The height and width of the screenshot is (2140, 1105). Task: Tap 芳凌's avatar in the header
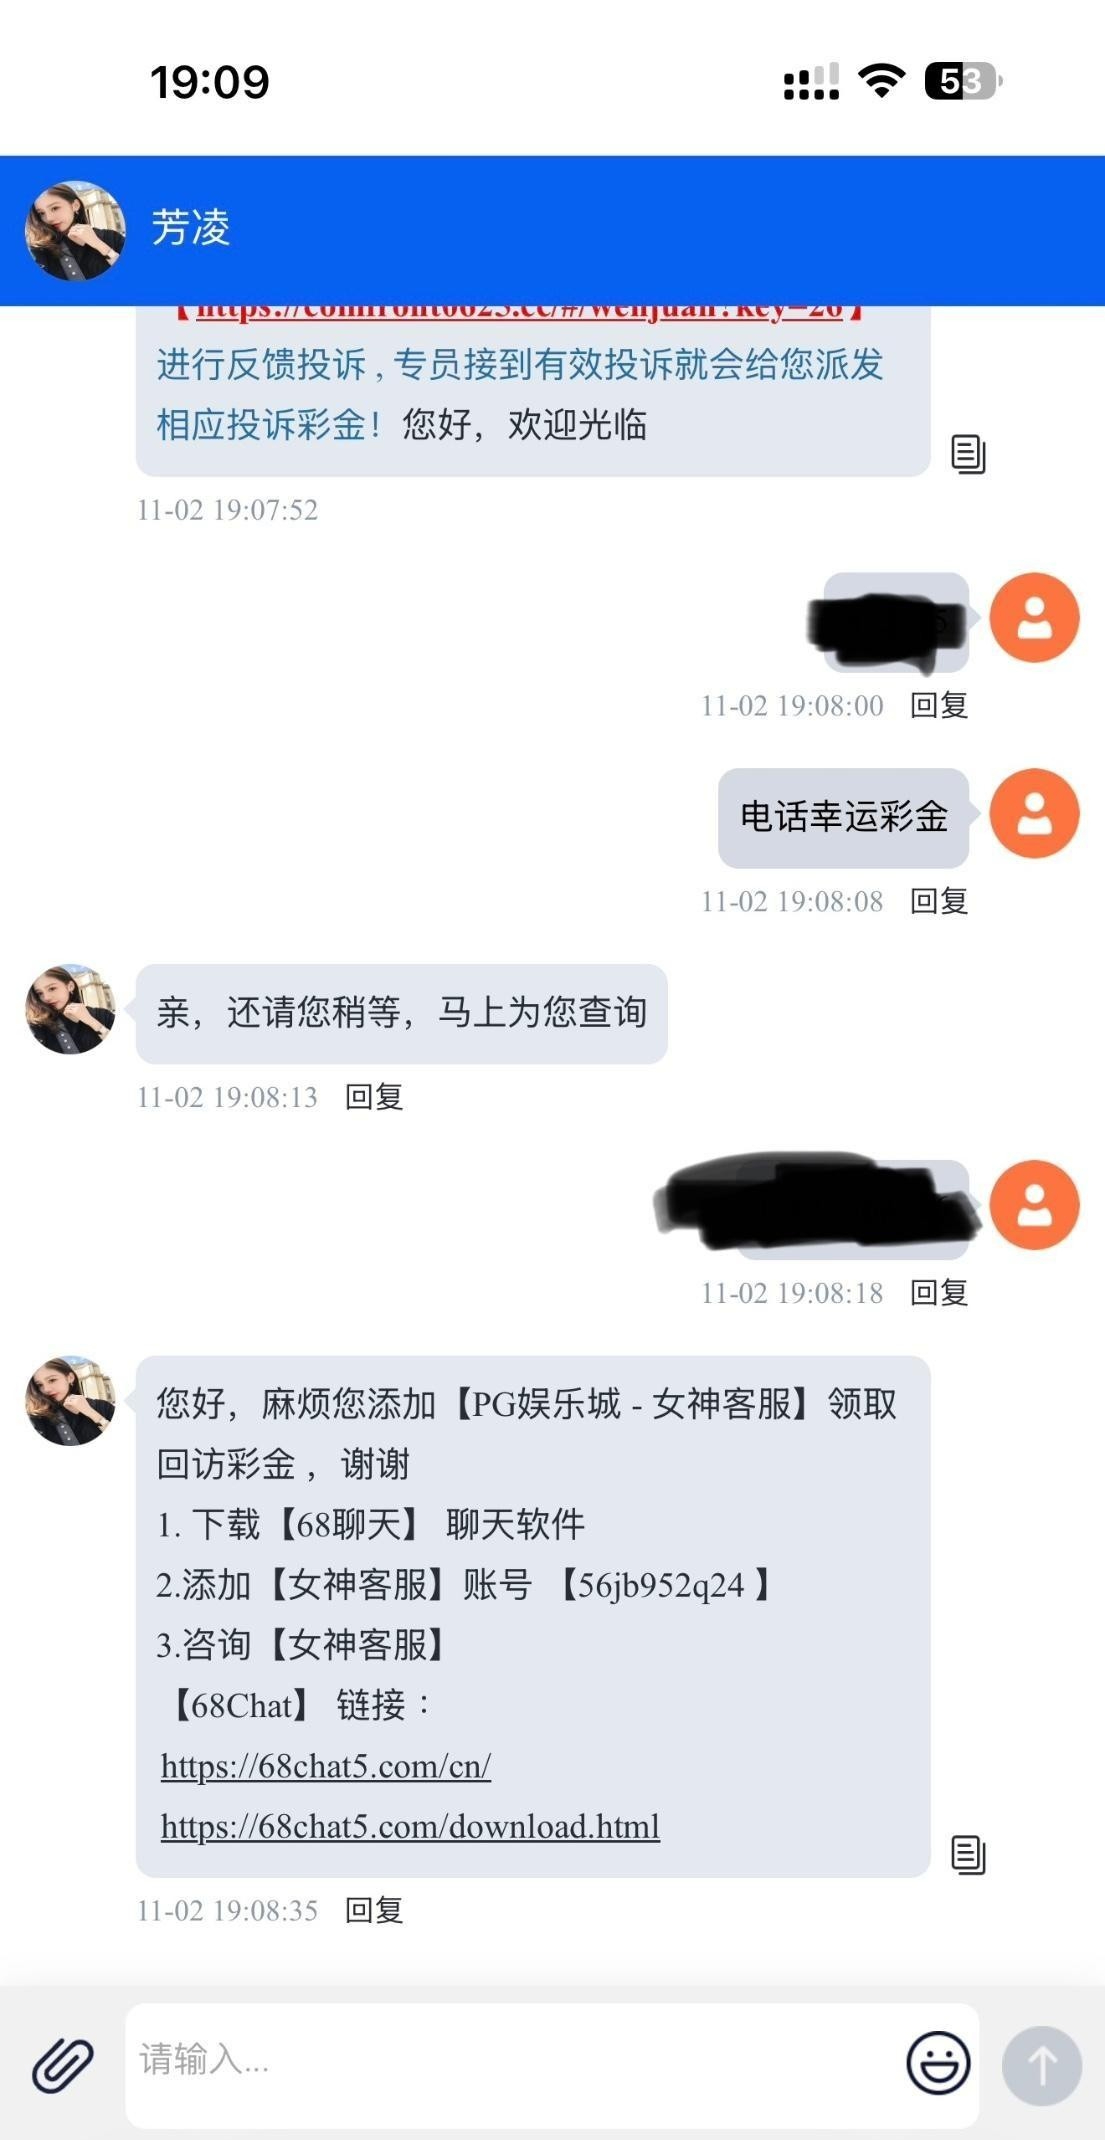click(x=75, y=230)
